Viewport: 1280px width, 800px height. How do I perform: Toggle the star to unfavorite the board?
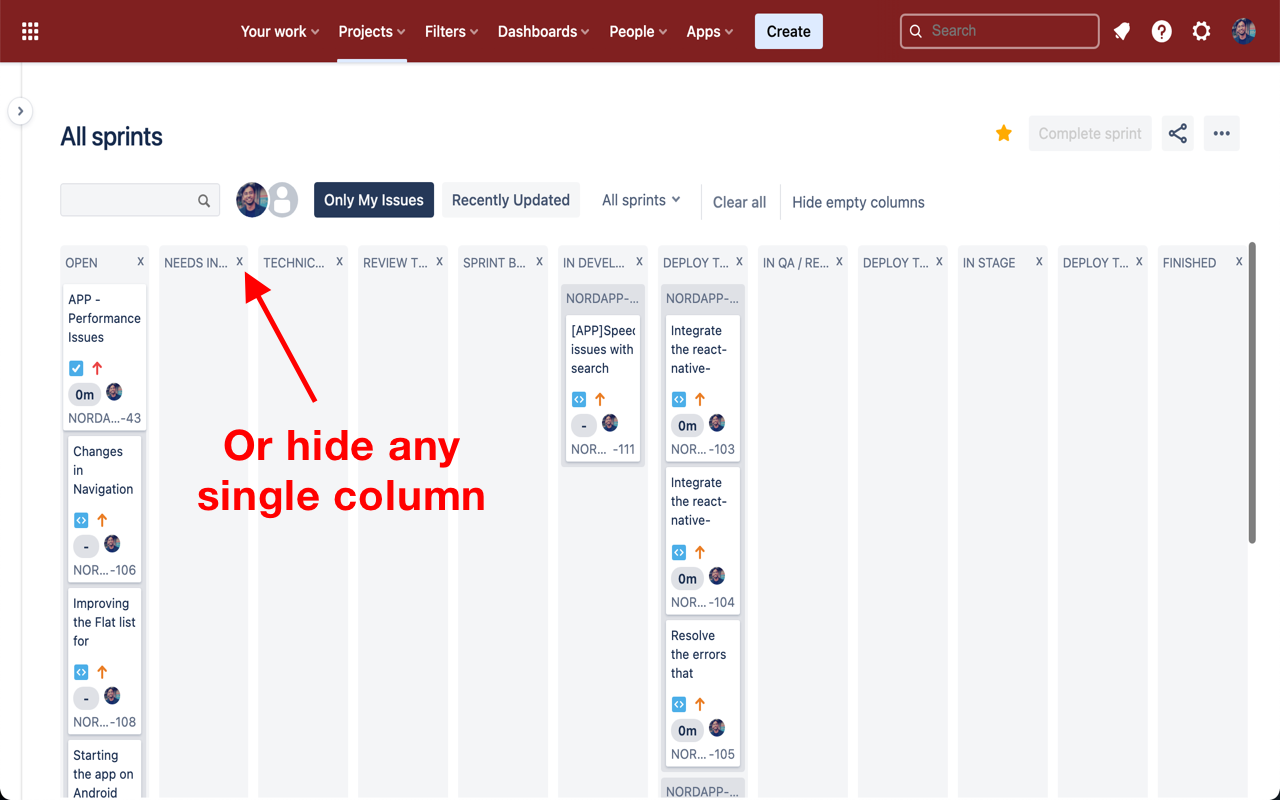[x=1003, y=131]
